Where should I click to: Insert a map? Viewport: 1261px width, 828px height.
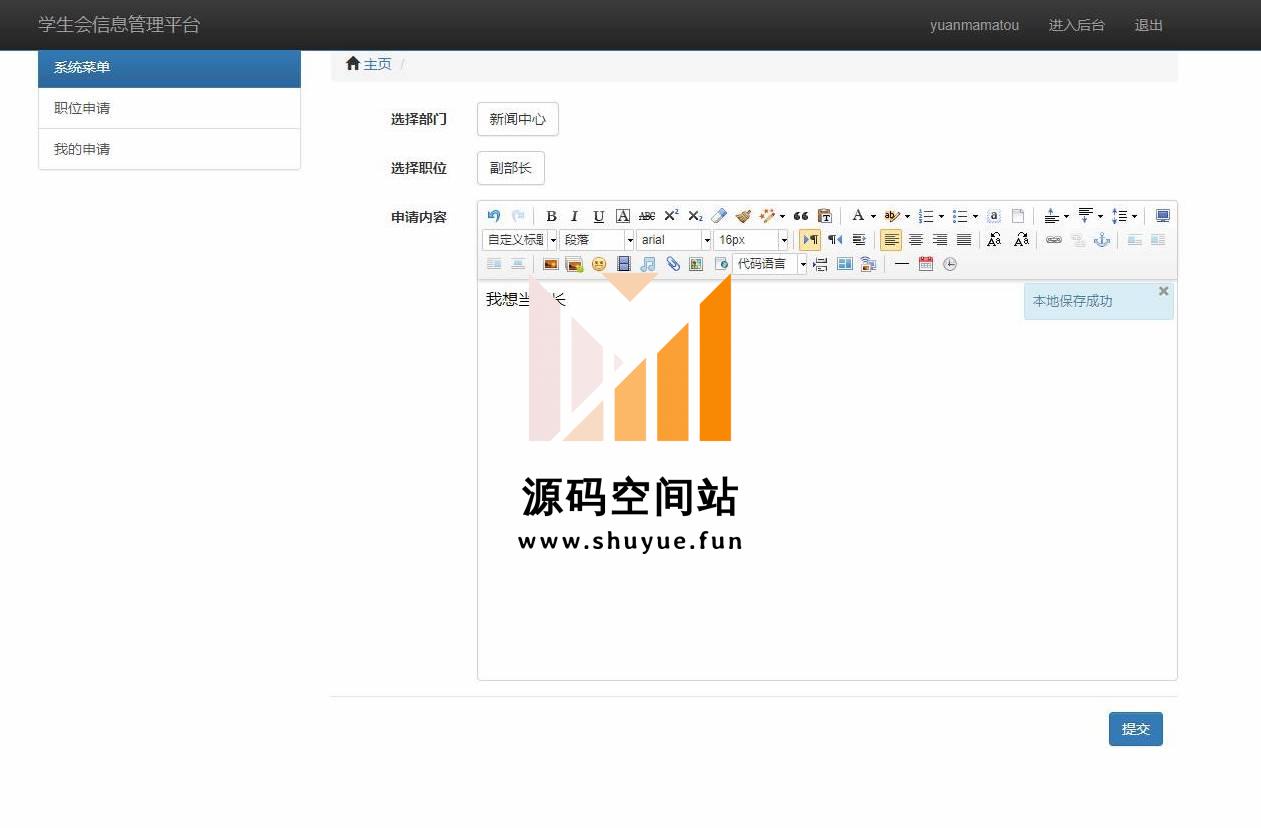(696, 264)
